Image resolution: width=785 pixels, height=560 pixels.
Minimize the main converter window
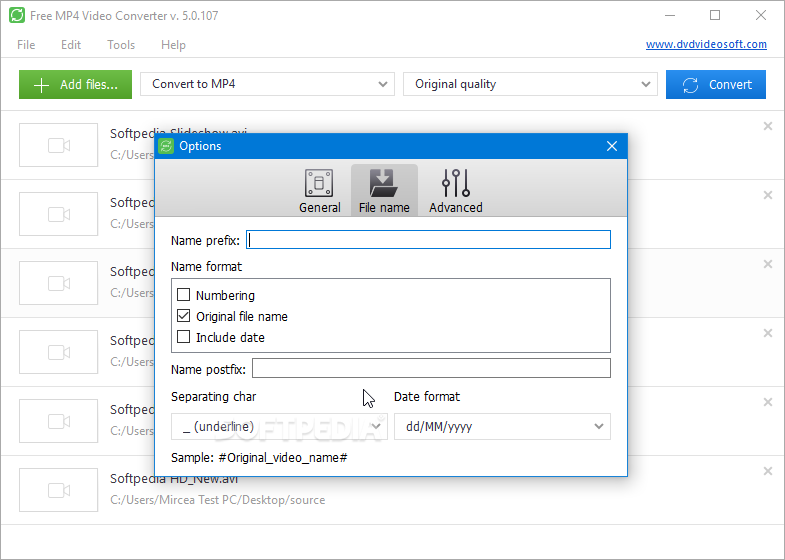tap(670, 16)
